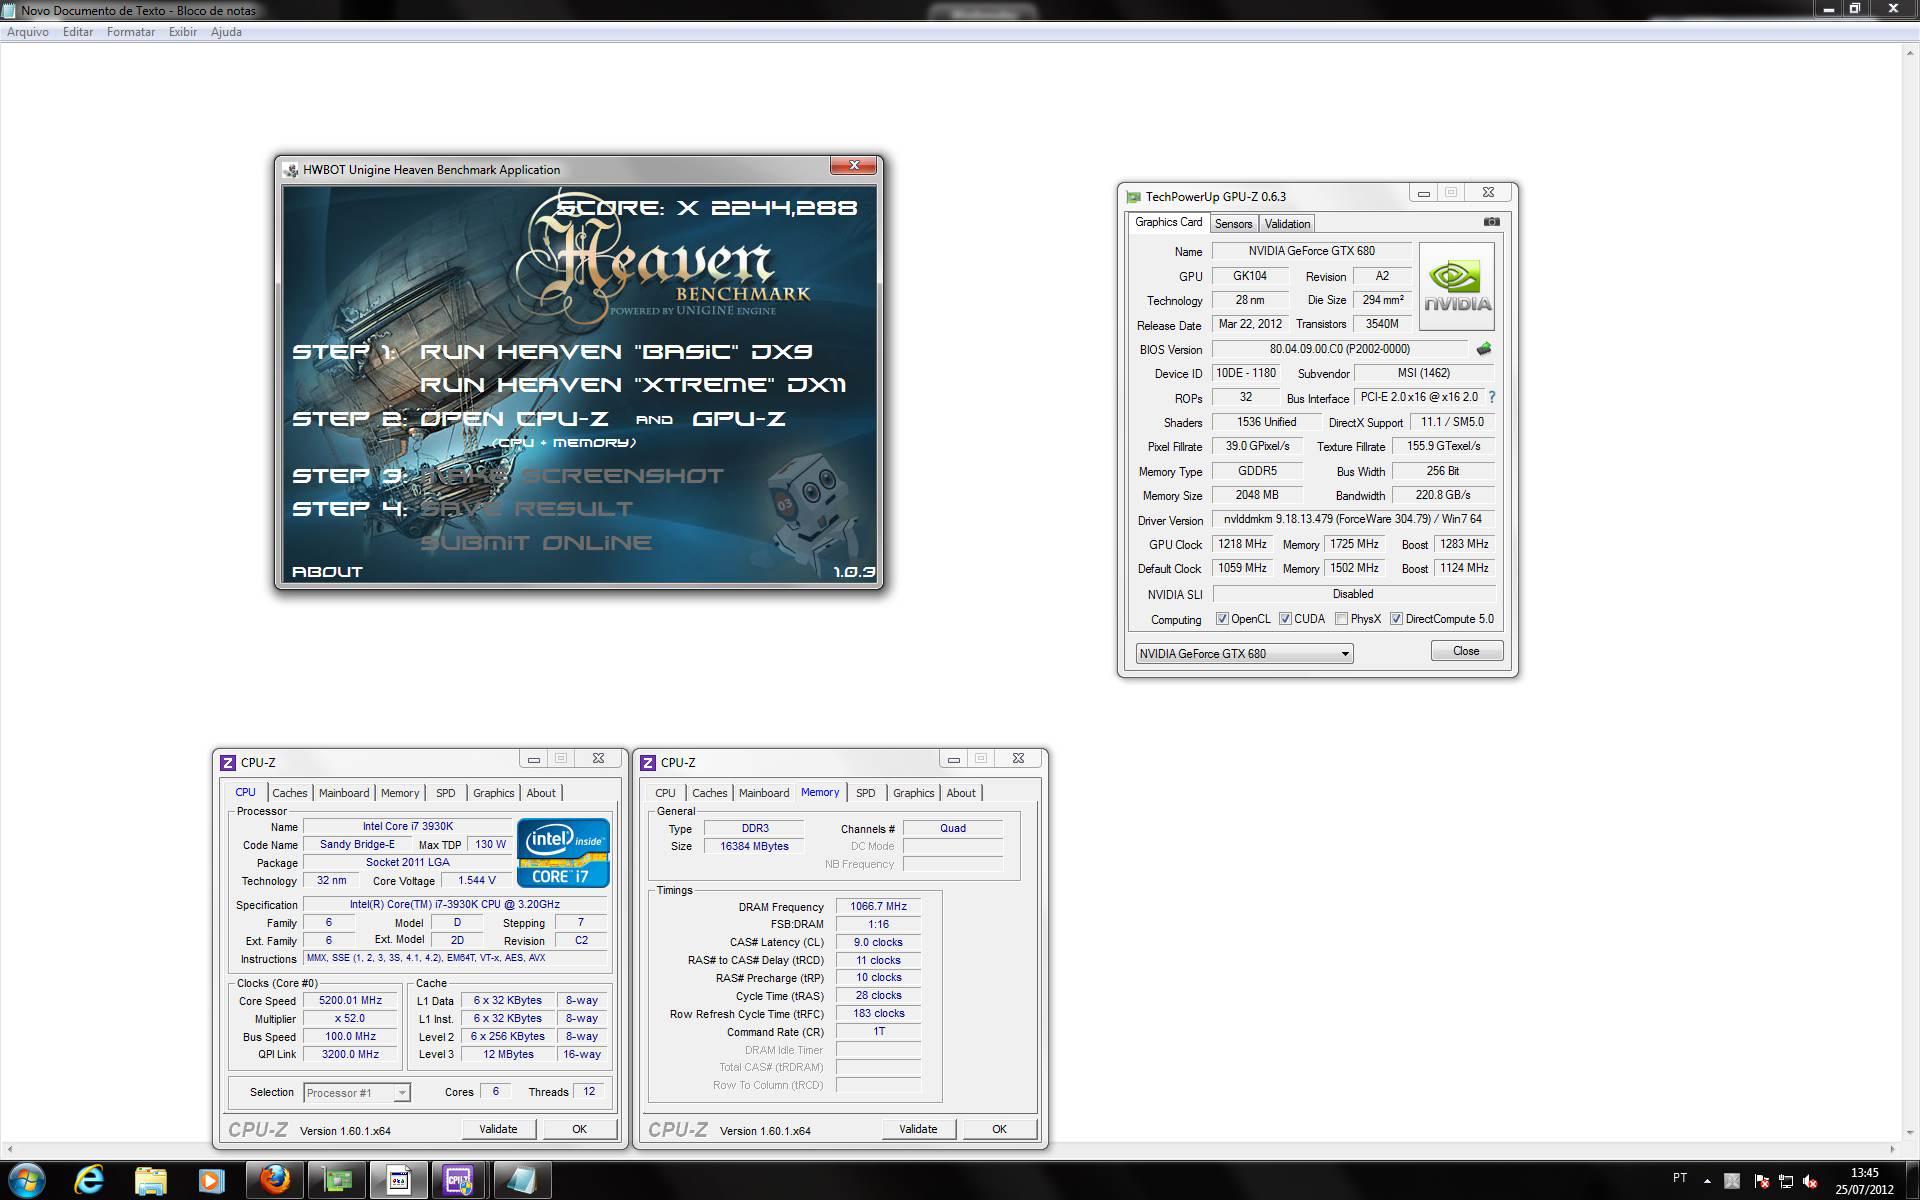The image size is (1920, 1200).
Task: Click RUN HEAVEN "BASIC" DX9
Action: pyautogui.click(x=616, y=352)
